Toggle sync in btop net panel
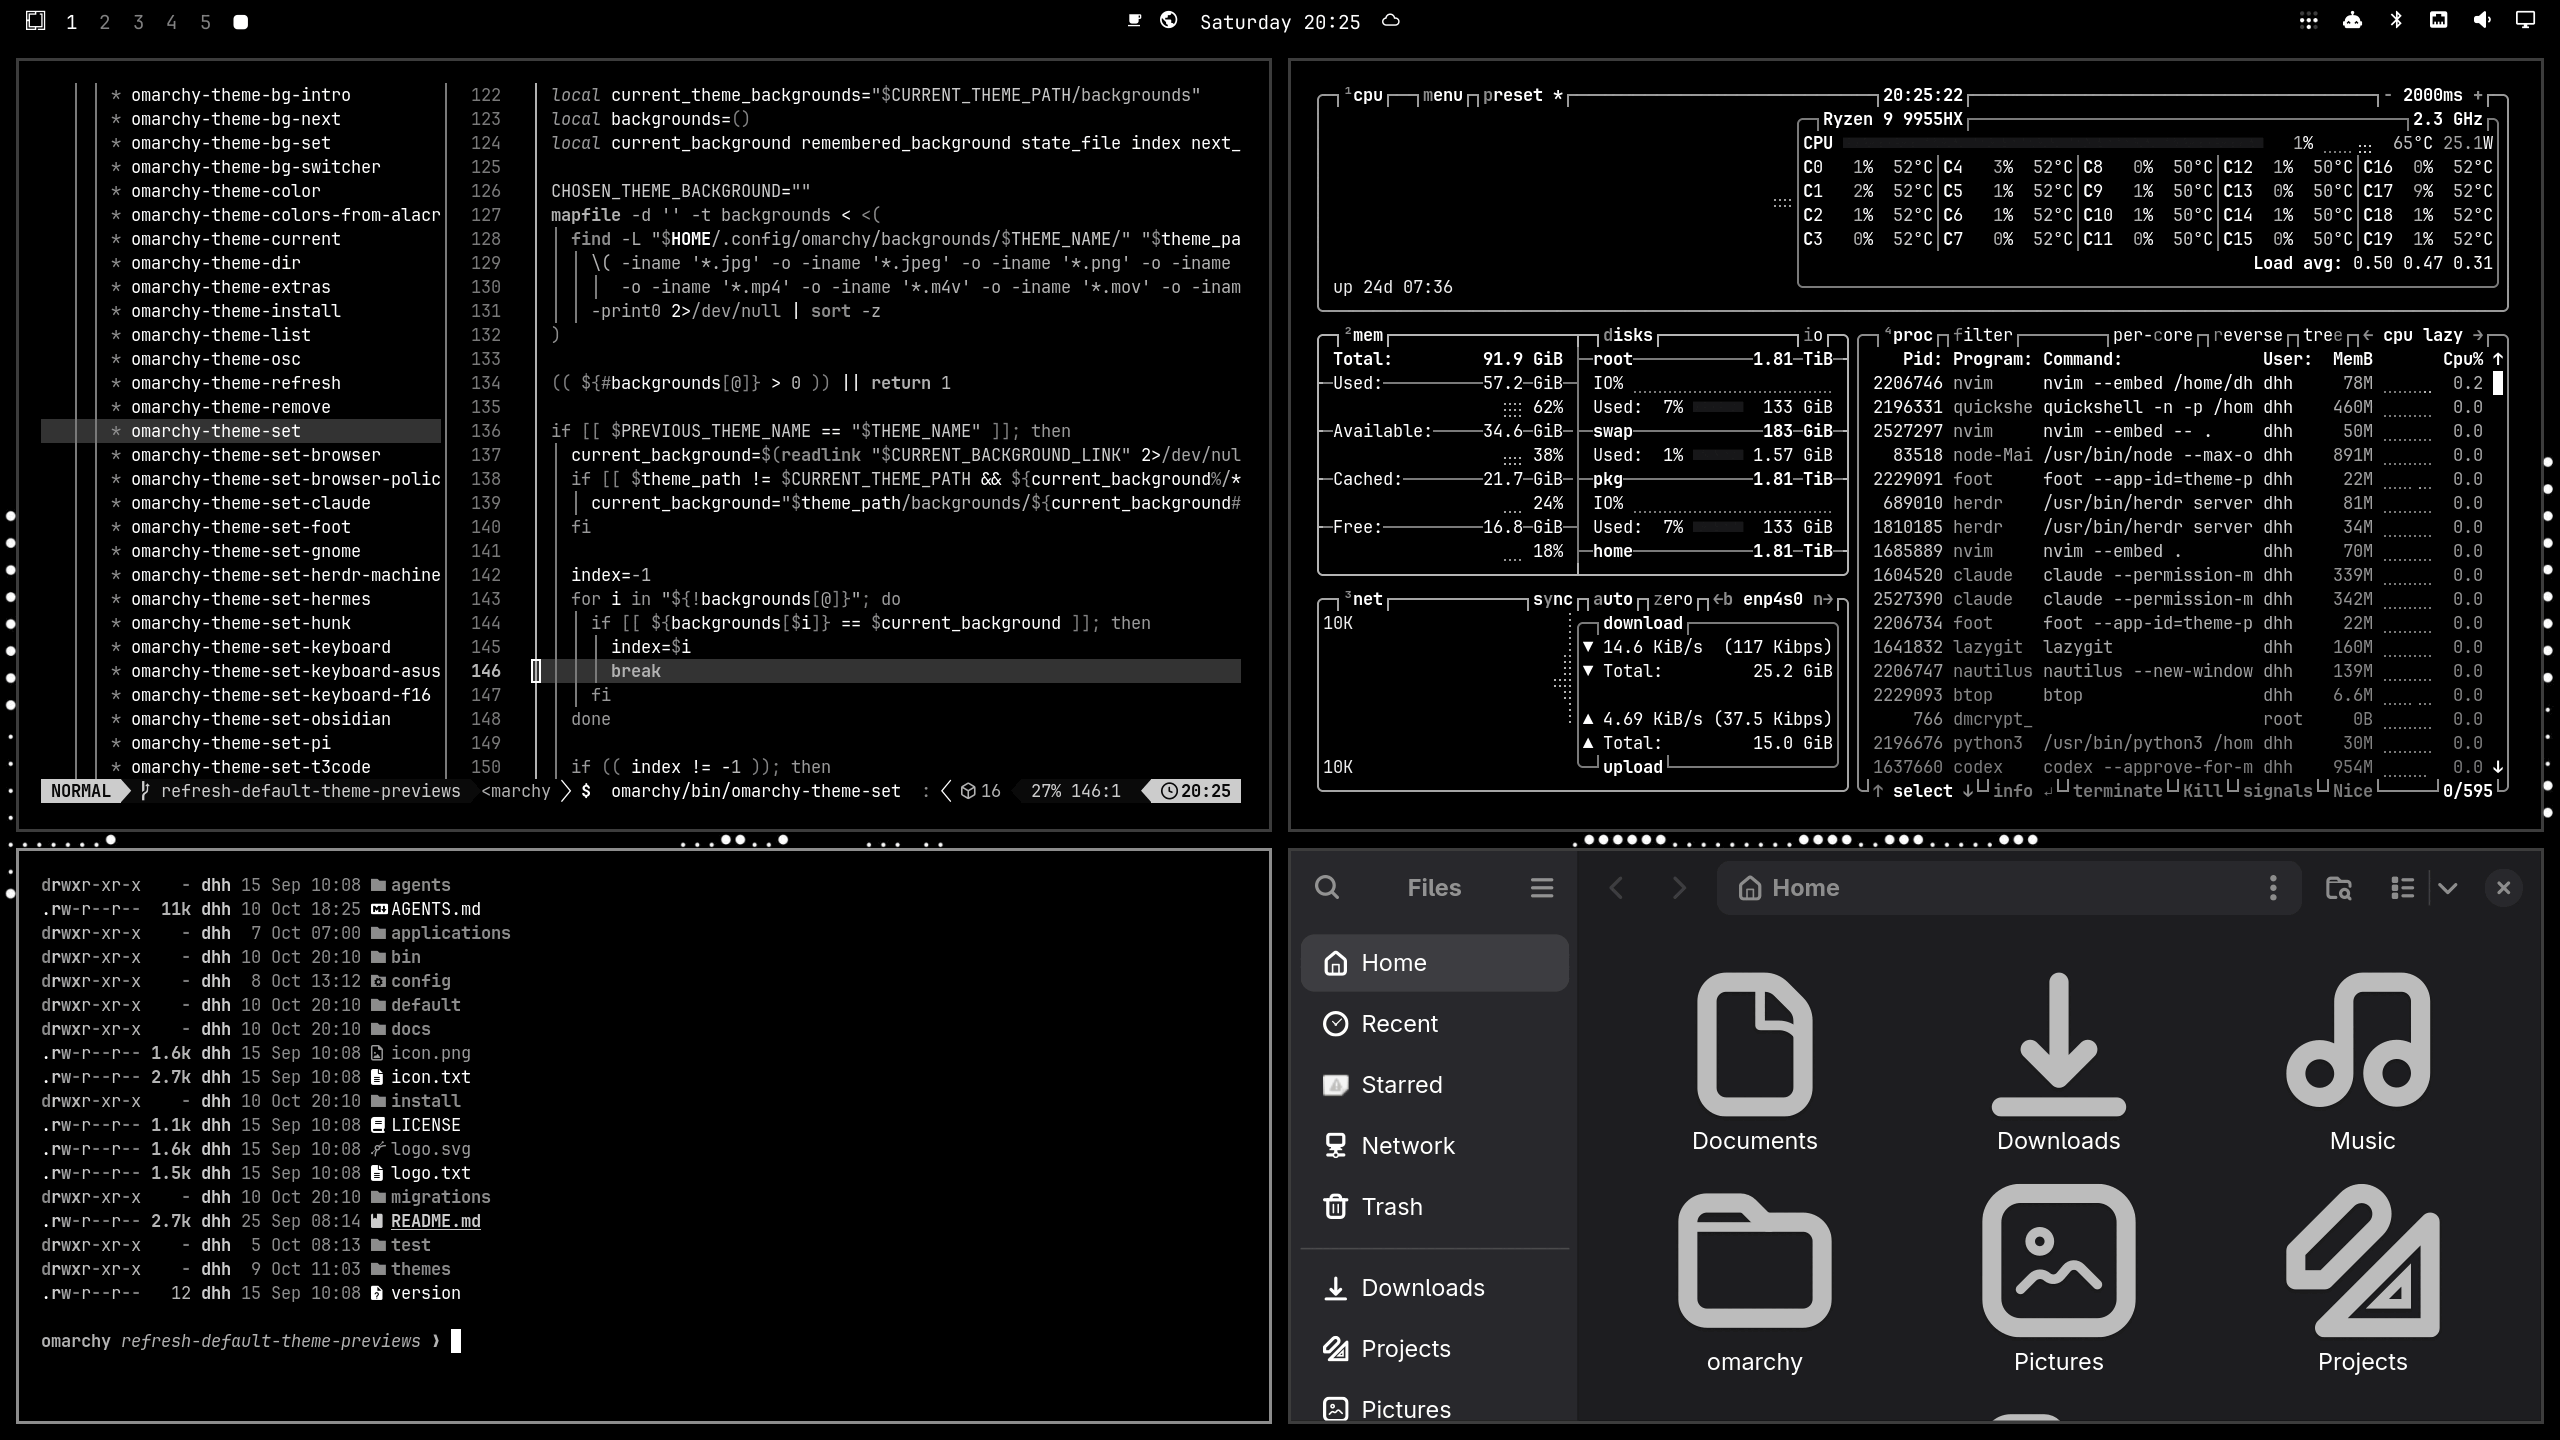 tap(1552, 599)
